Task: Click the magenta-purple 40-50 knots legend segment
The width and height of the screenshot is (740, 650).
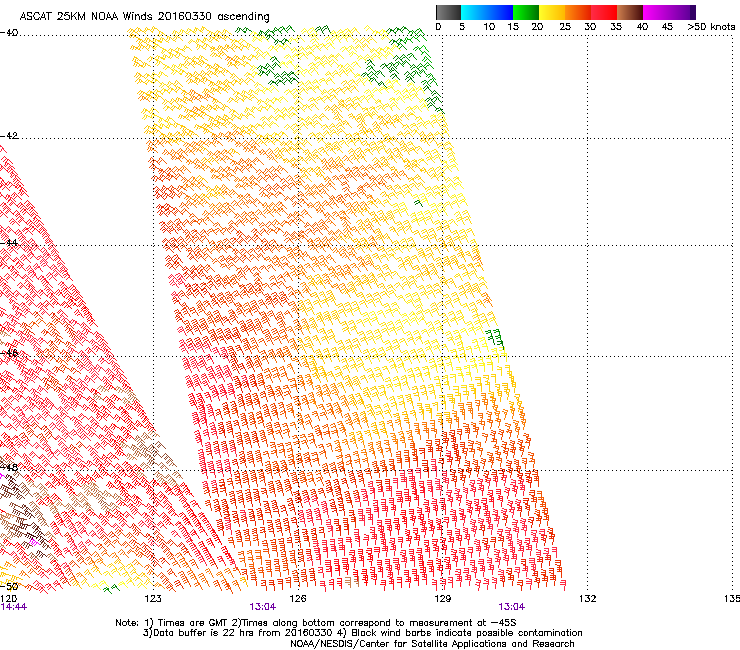Action: (x=669, y=12)
